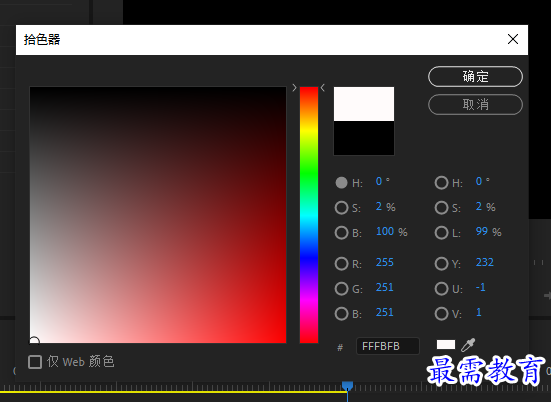Click the small white swatch beside eyedropper
This screenshot has height=402, width=551.
(x=446, y=345)
